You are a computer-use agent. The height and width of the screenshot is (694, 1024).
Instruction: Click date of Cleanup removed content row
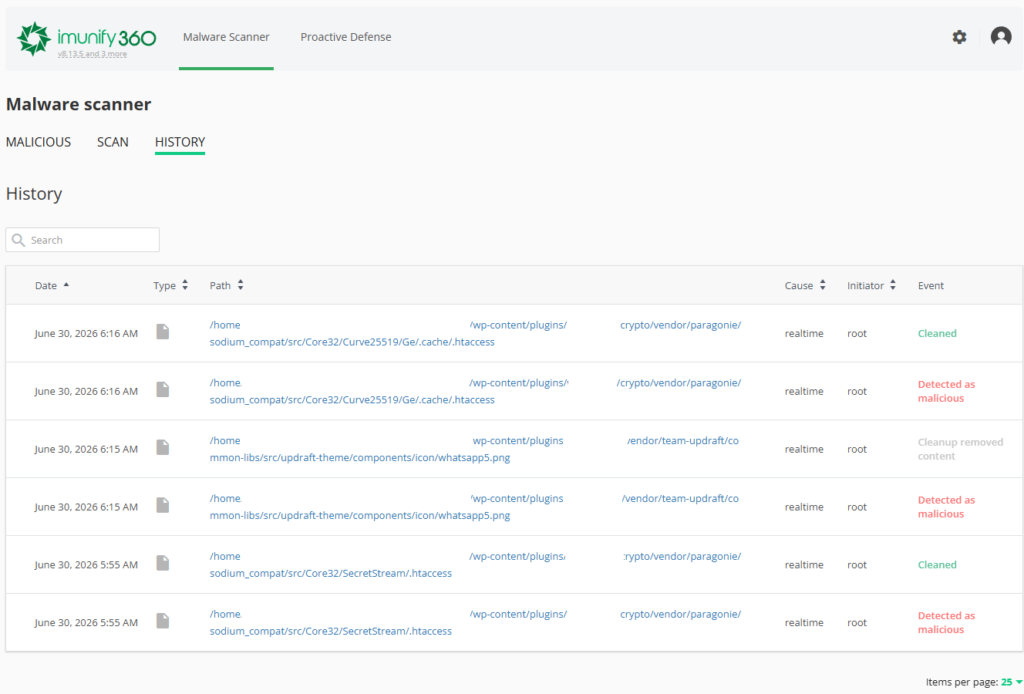[x=86, y=449]
